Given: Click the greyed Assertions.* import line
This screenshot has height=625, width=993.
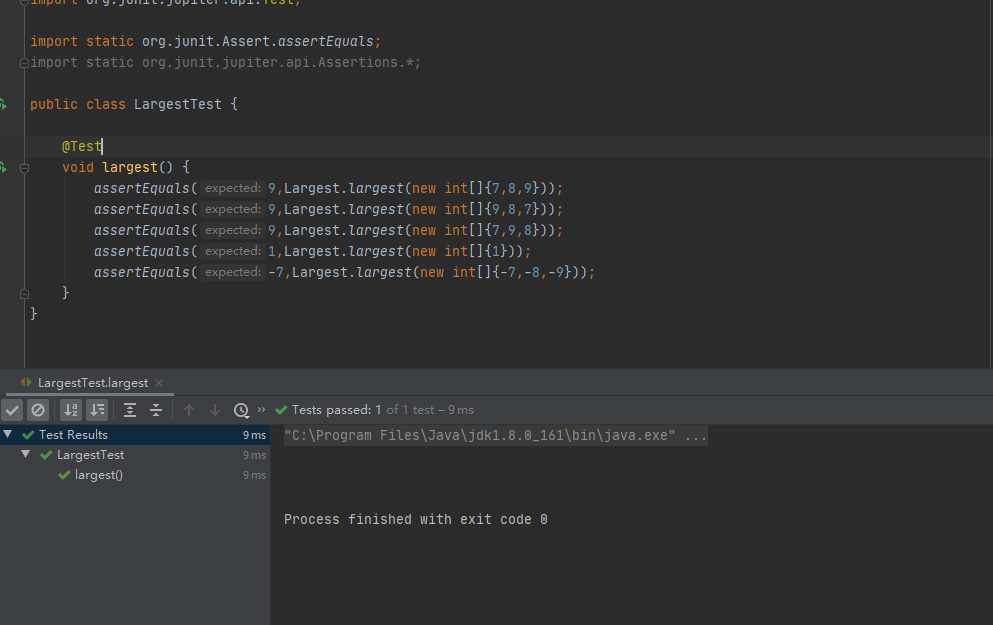Looking at the screenshot, I should tap(225, 62).
